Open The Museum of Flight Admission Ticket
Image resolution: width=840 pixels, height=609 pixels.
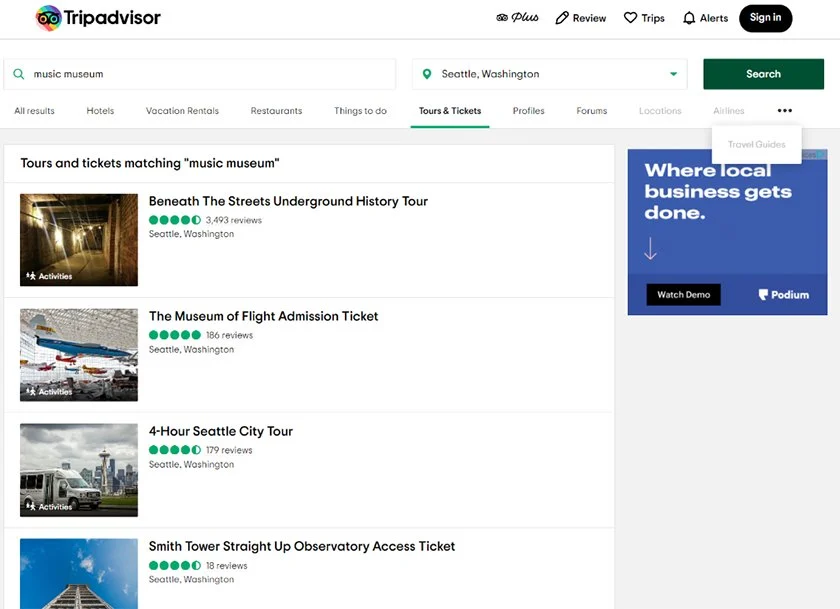click(x=264, y=317)
